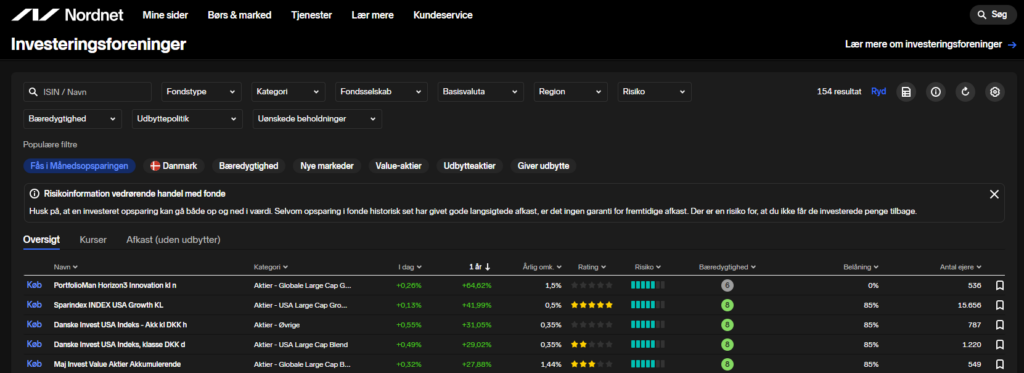
Task: Click the magnifier icon in ISIN / Navn field
Action: pos(33,92)
